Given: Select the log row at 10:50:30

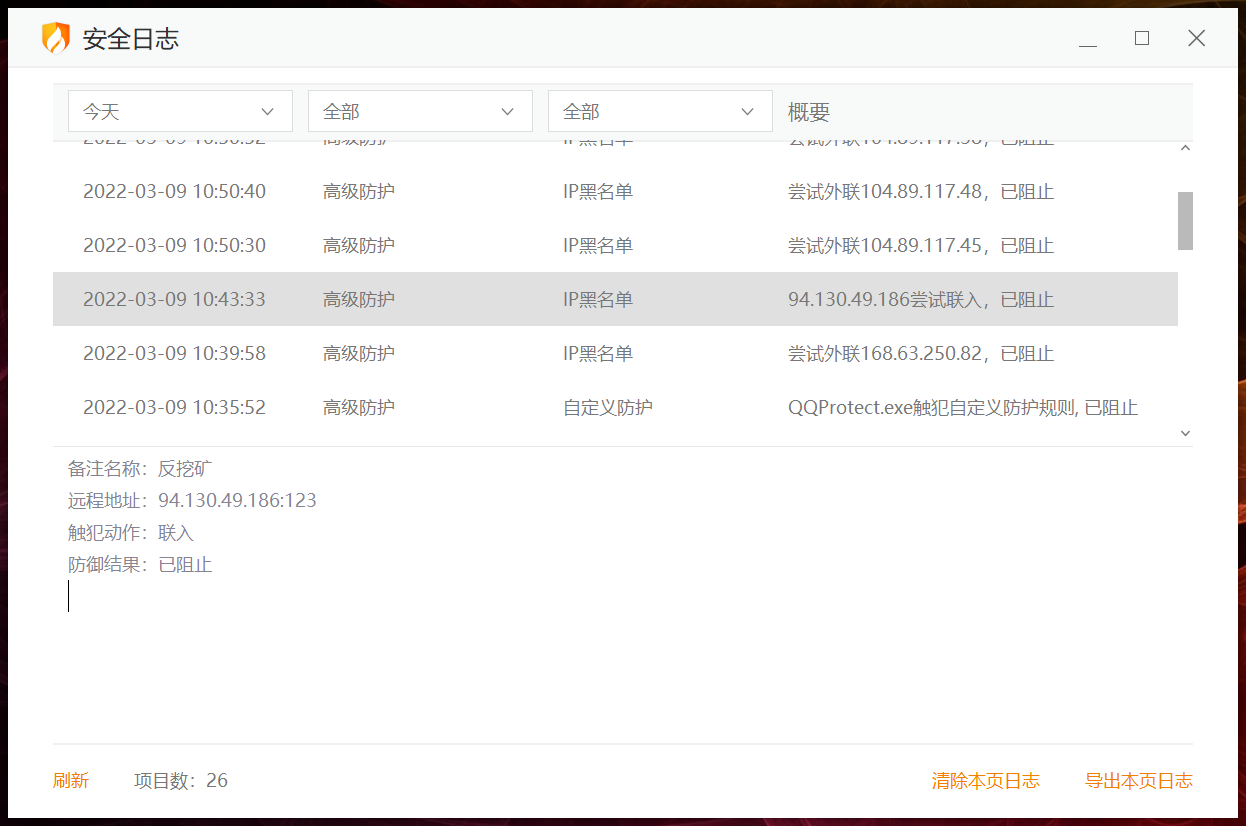Looking at the screenshot, I should (x=615, y=245).
